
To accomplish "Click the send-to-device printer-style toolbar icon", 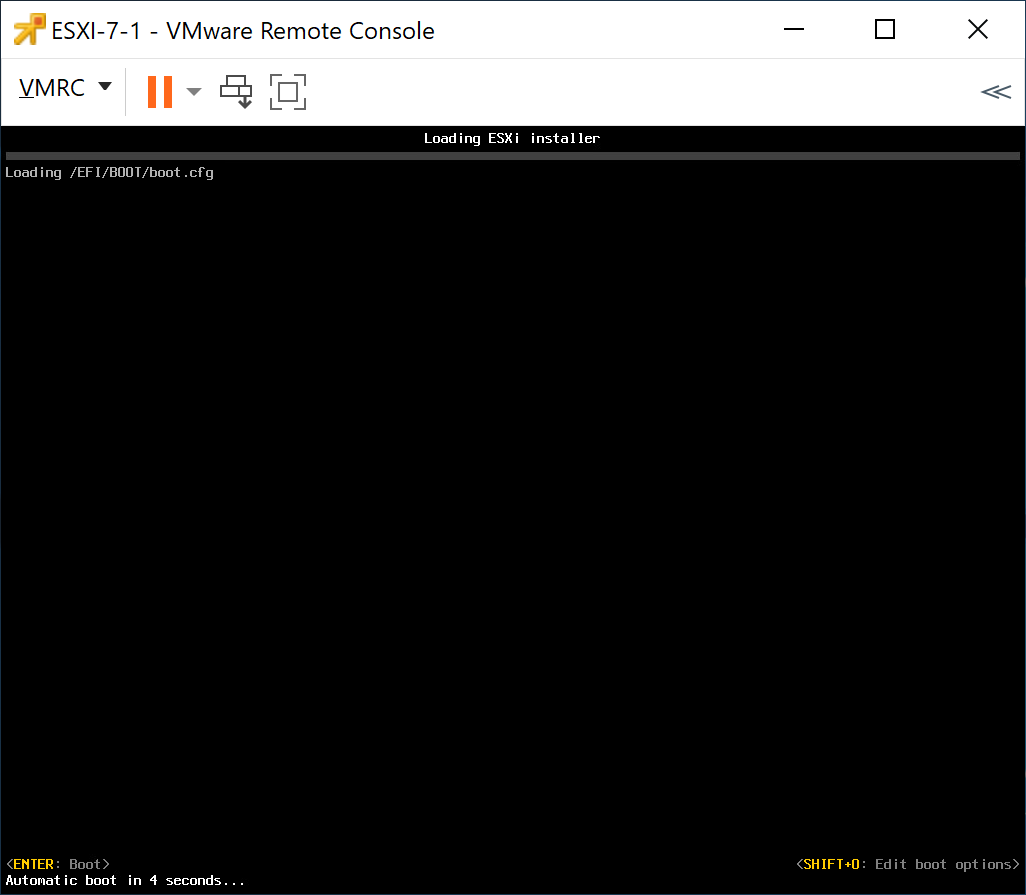I will coord(236,91).
